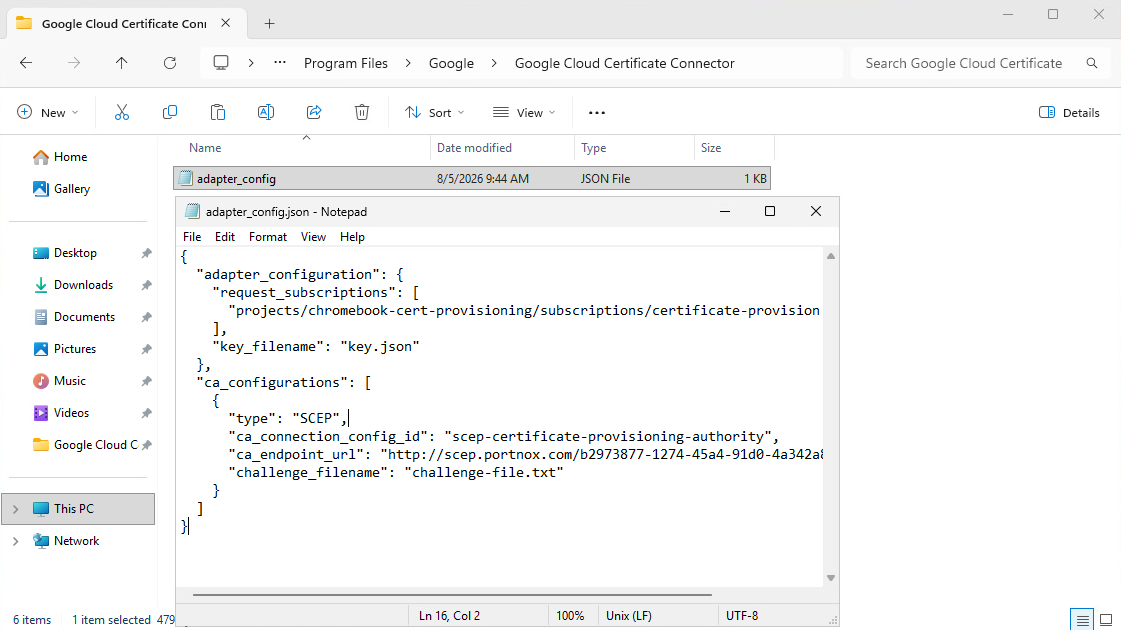Screen dimensions: 1121x630
Task: Expand the This PC tree node
Action: coord(15,509)
